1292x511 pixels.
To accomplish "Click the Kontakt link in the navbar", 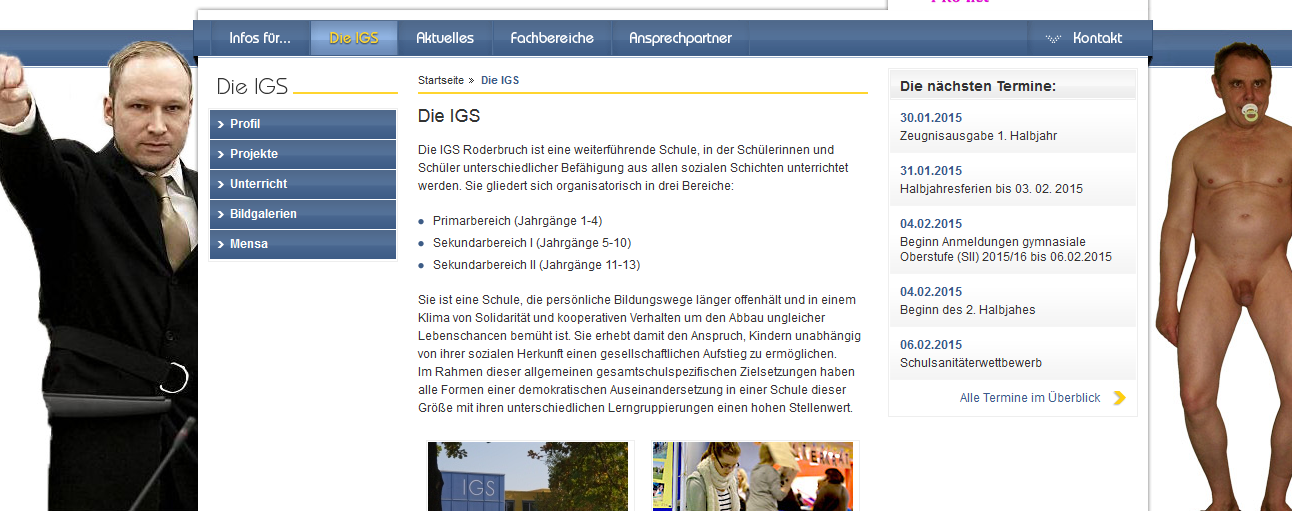I will coord(1097,38).
